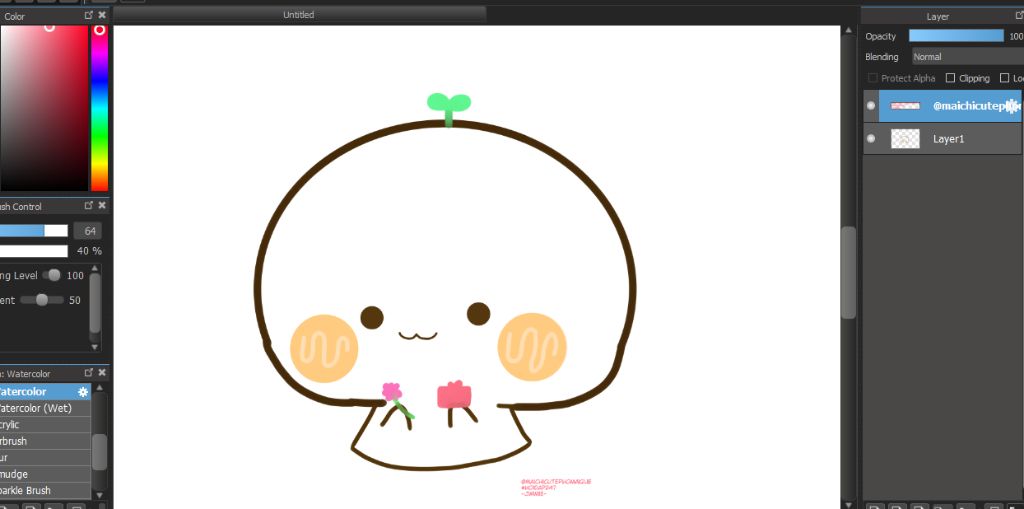Viewport: 1024px width, 509px height.
Task: Click the brush list scrollbar thumb
Action: (x=99, y=452)
